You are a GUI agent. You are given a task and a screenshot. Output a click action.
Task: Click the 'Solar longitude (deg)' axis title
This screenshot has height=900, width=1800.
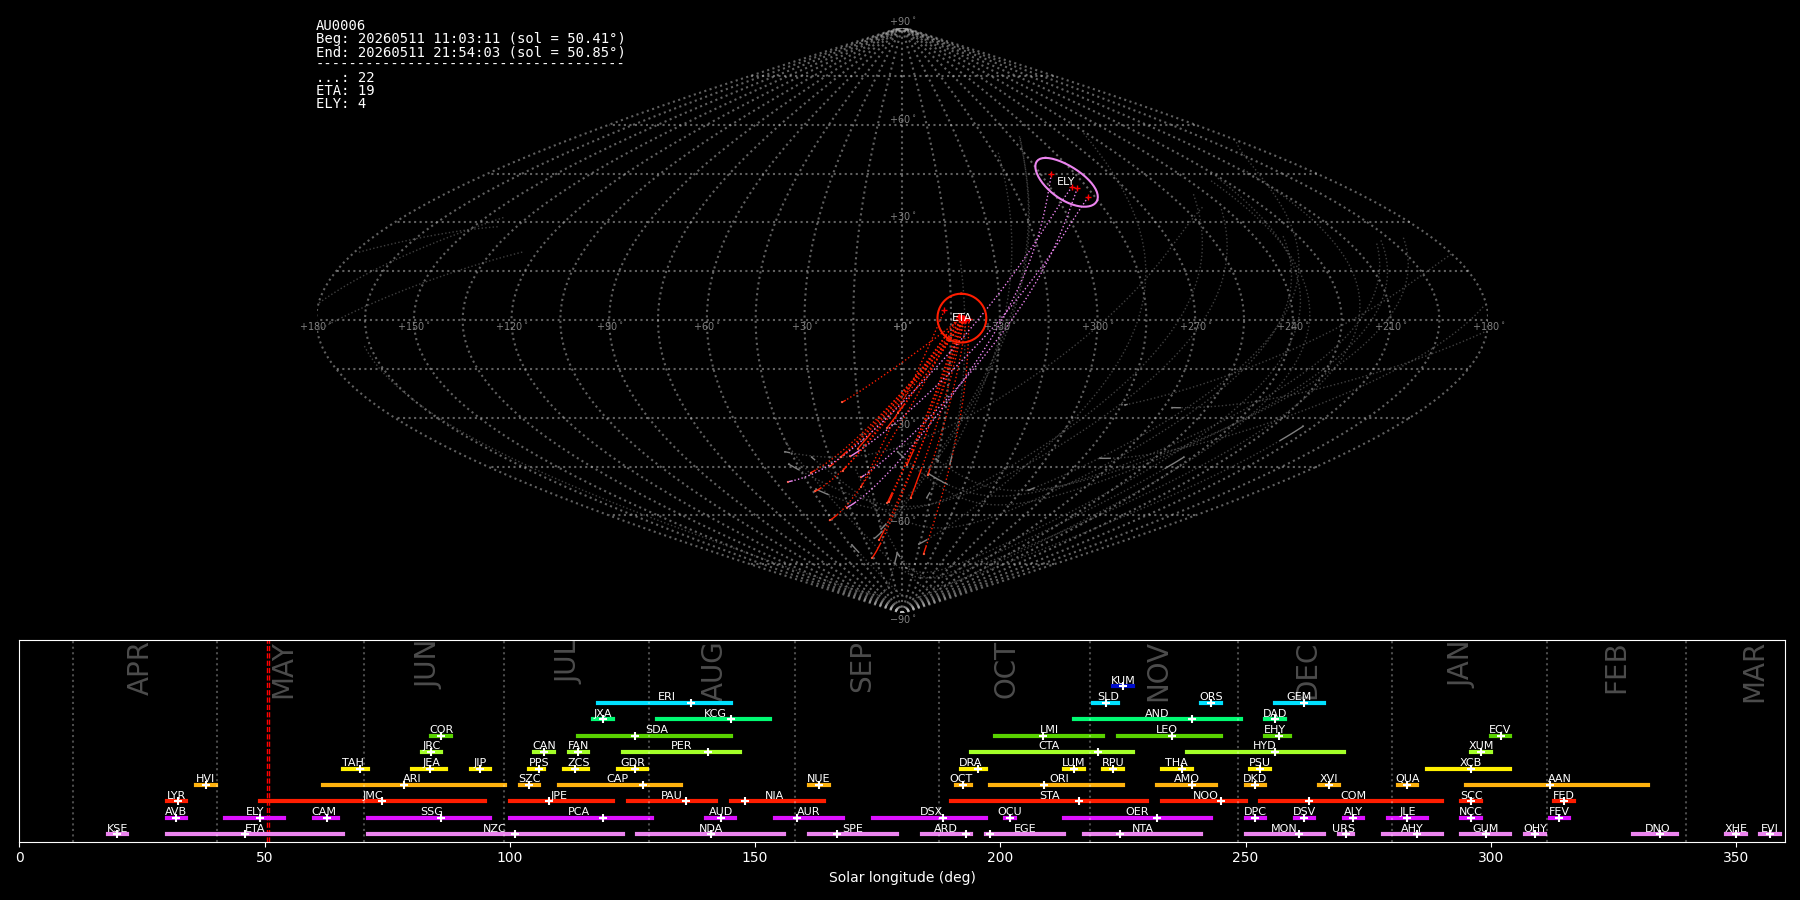902,878
